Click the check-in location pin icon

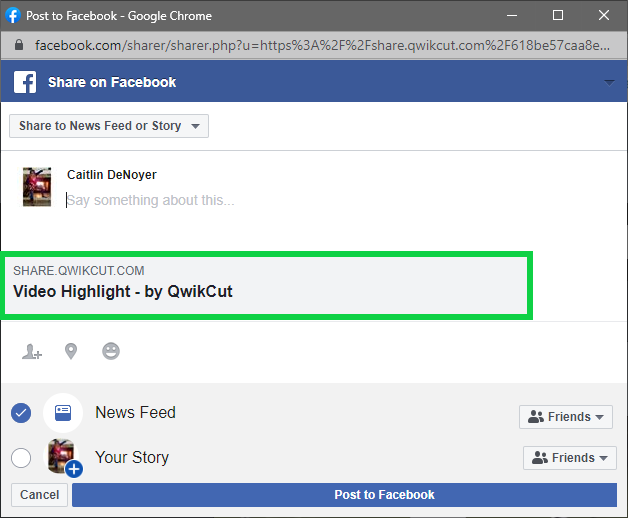pyautogui.click(x=71, y=351)
